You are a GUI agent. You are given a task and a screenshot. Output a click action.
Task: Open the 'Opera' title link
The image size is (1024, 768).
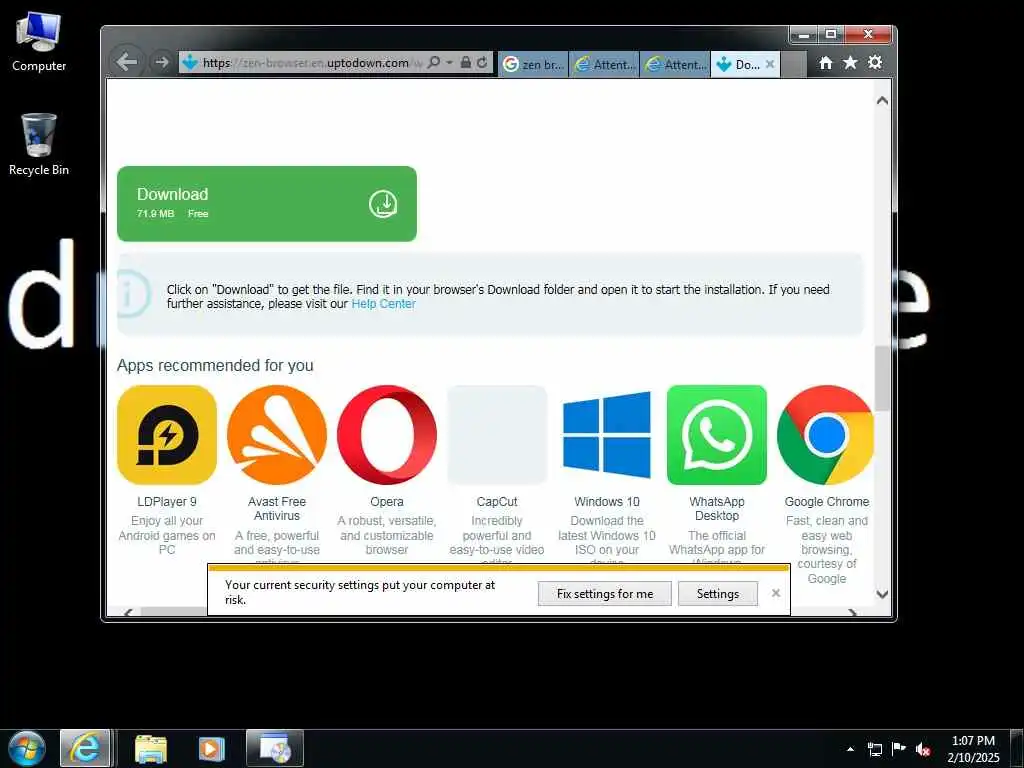387,502
